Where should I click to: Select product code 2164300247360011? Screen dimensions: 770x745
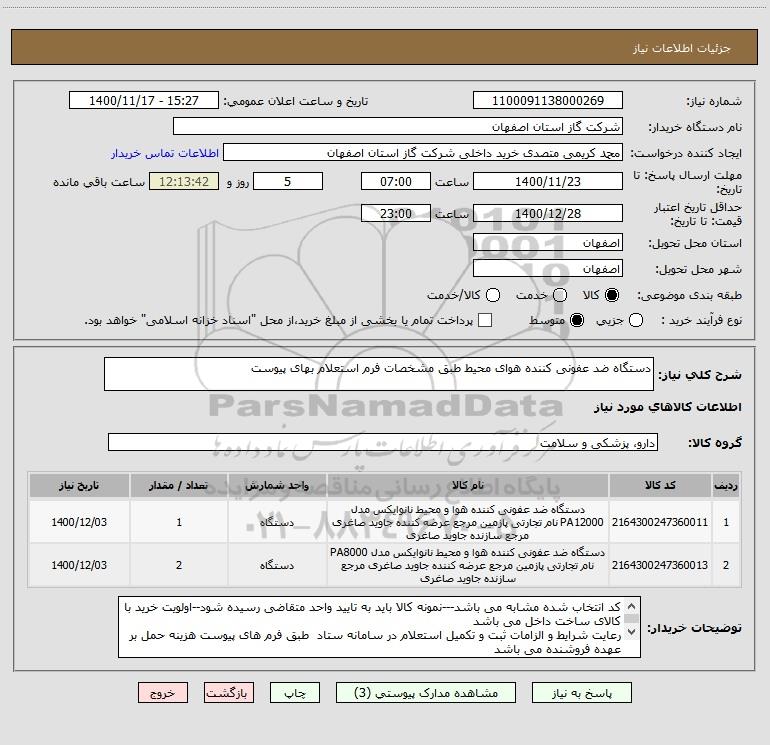660,522
